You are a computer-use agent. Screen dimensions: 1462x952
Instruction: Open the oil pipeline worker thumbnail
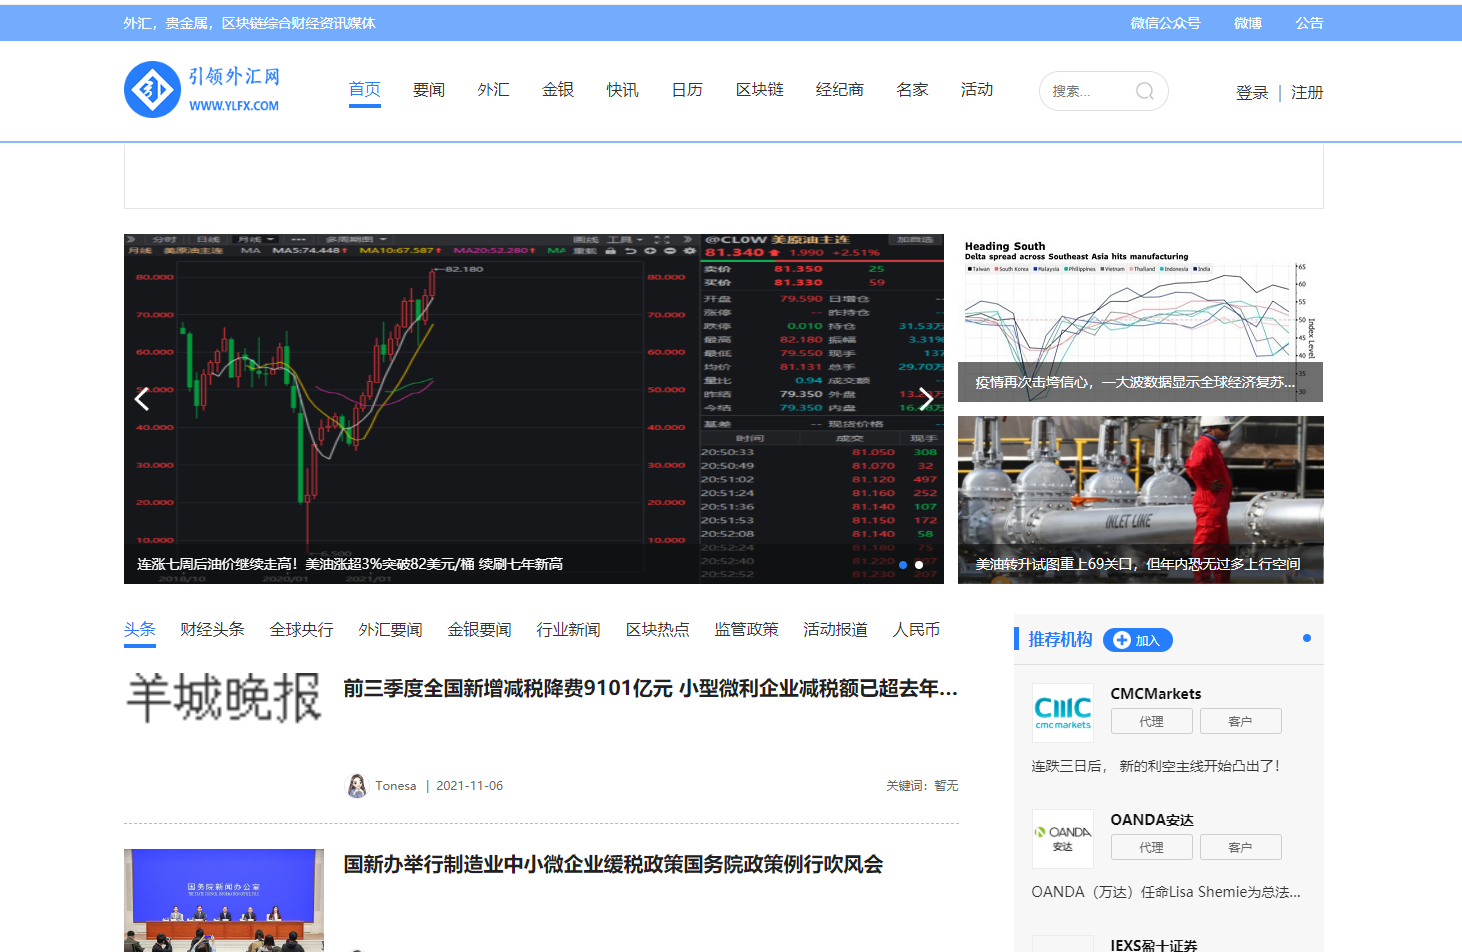tap(1141, 500)
